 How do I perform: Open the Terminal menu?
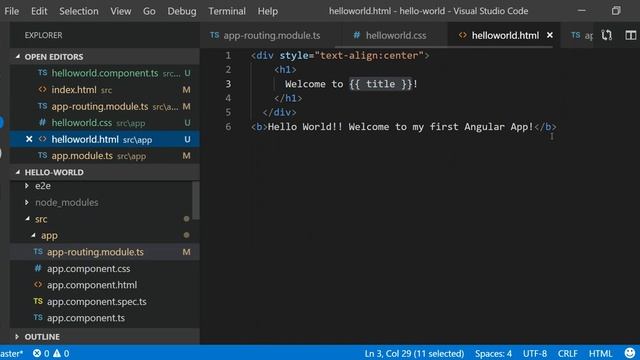(x=227, y=11)
